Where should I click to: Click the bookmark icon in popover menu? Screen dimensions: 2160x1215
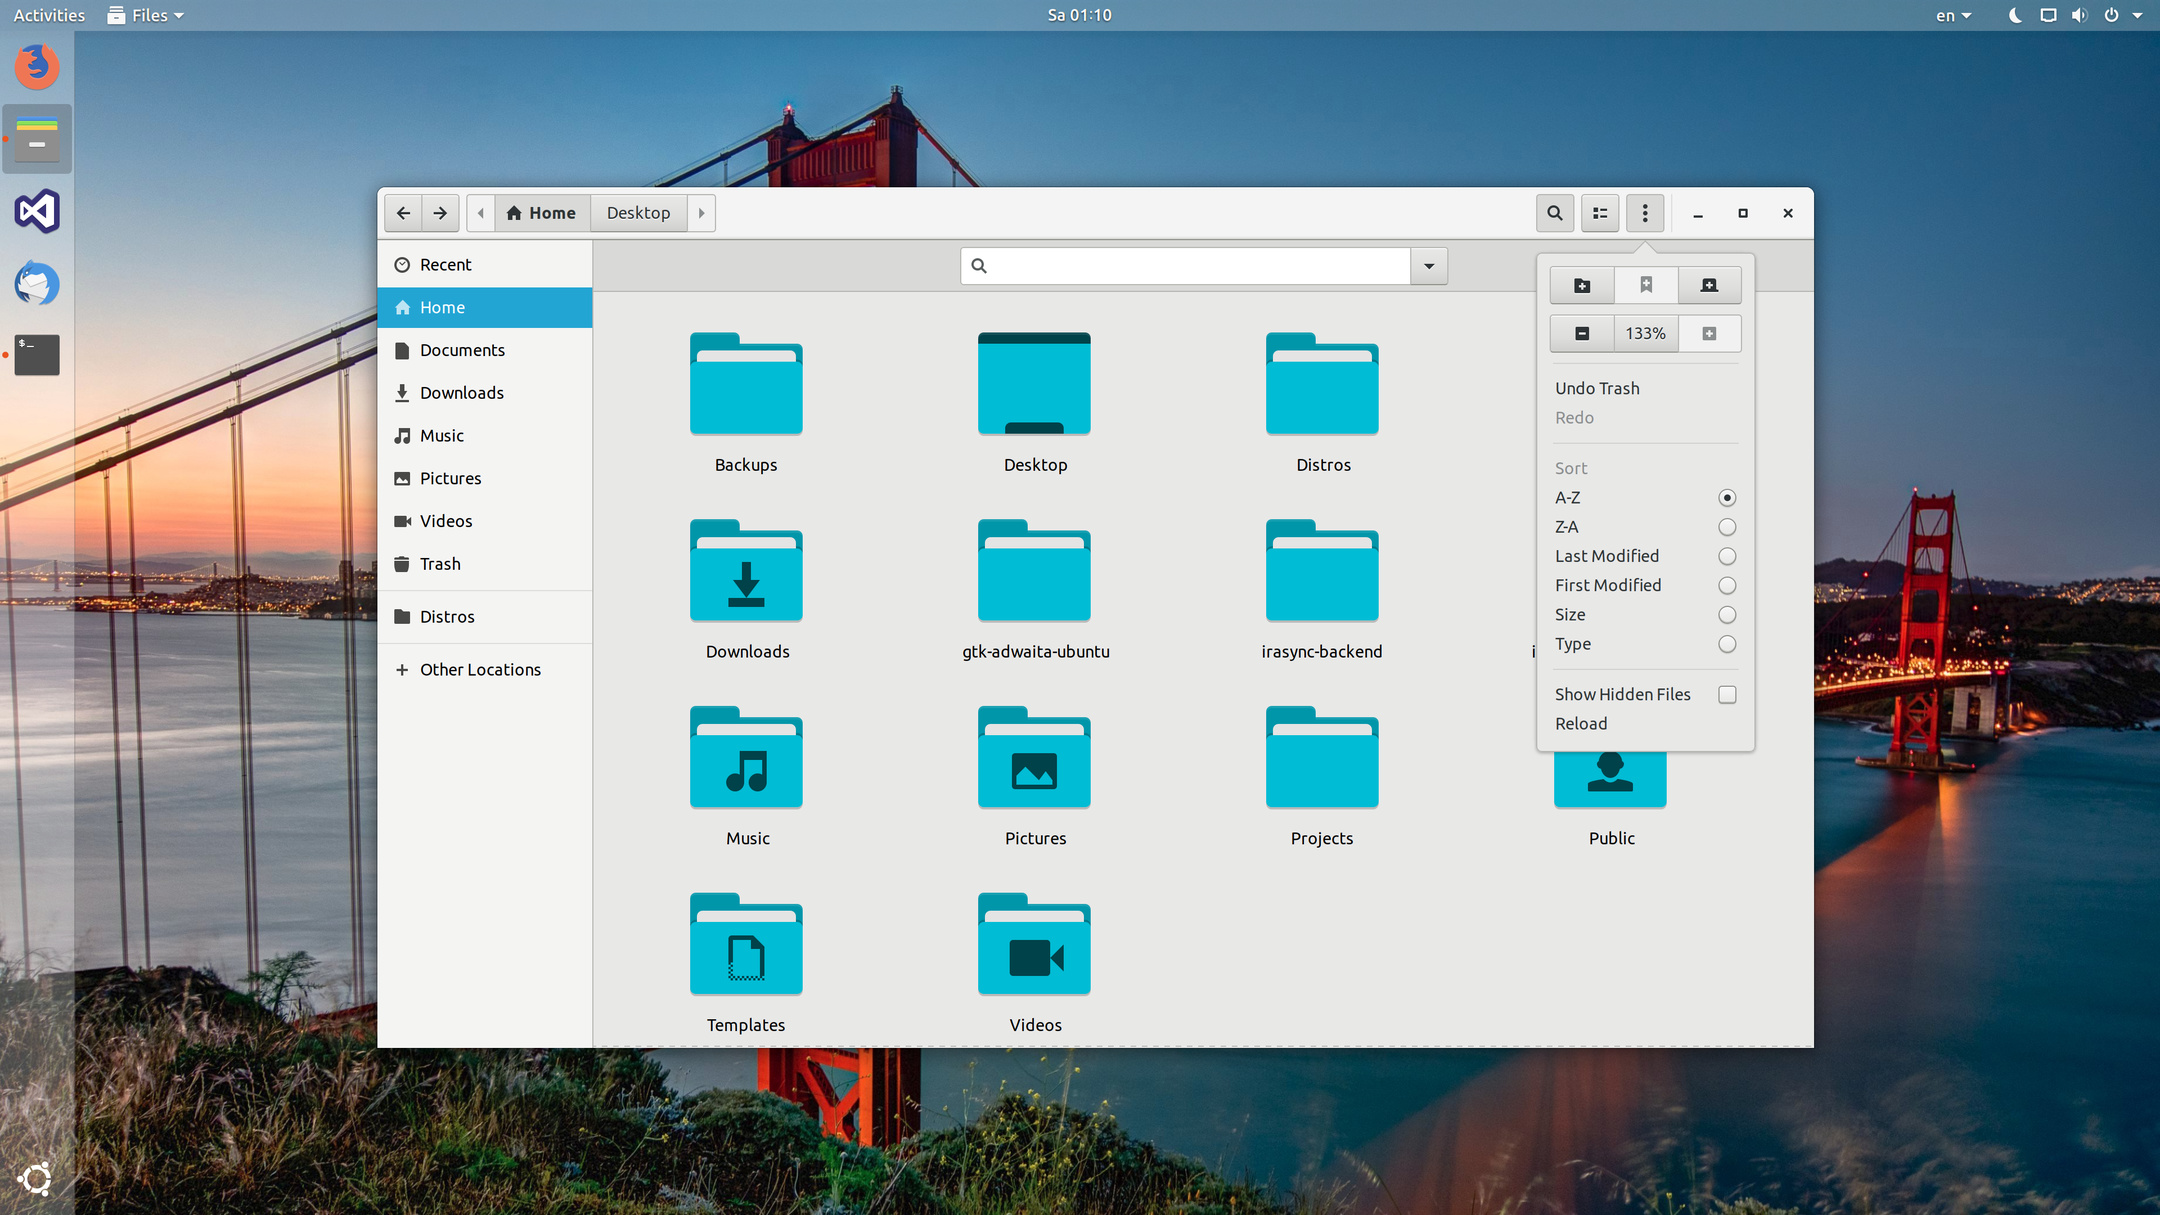point(1645,286)
